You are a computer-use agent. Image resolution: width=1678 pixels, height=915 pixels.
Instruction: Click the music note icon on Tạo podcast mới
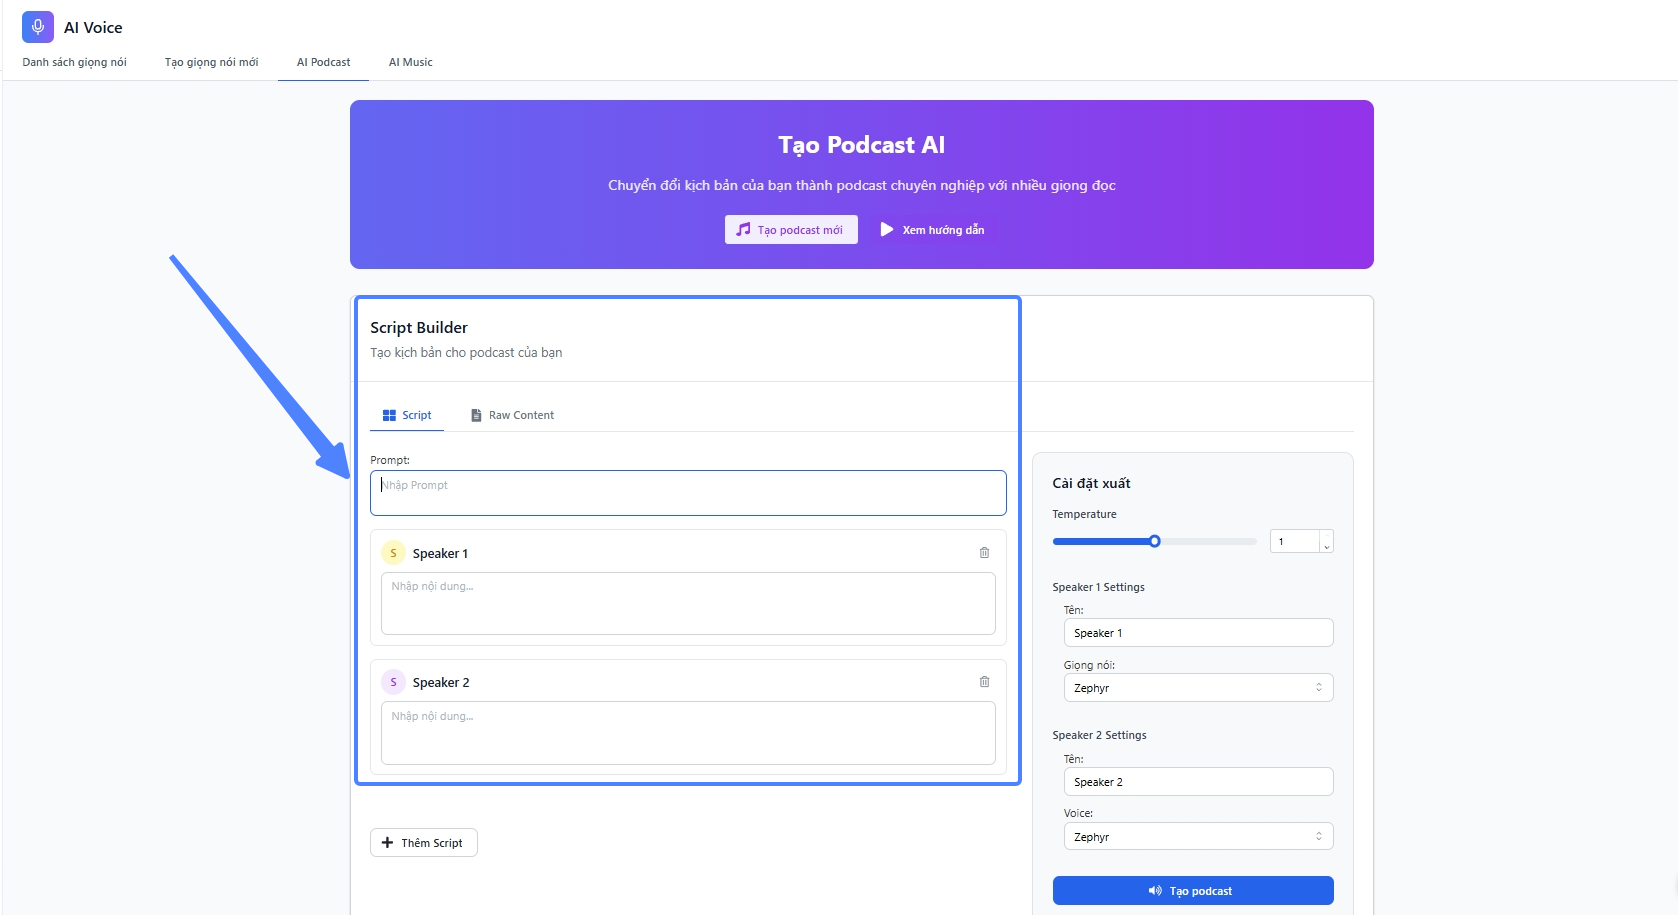tap(743, 230)
